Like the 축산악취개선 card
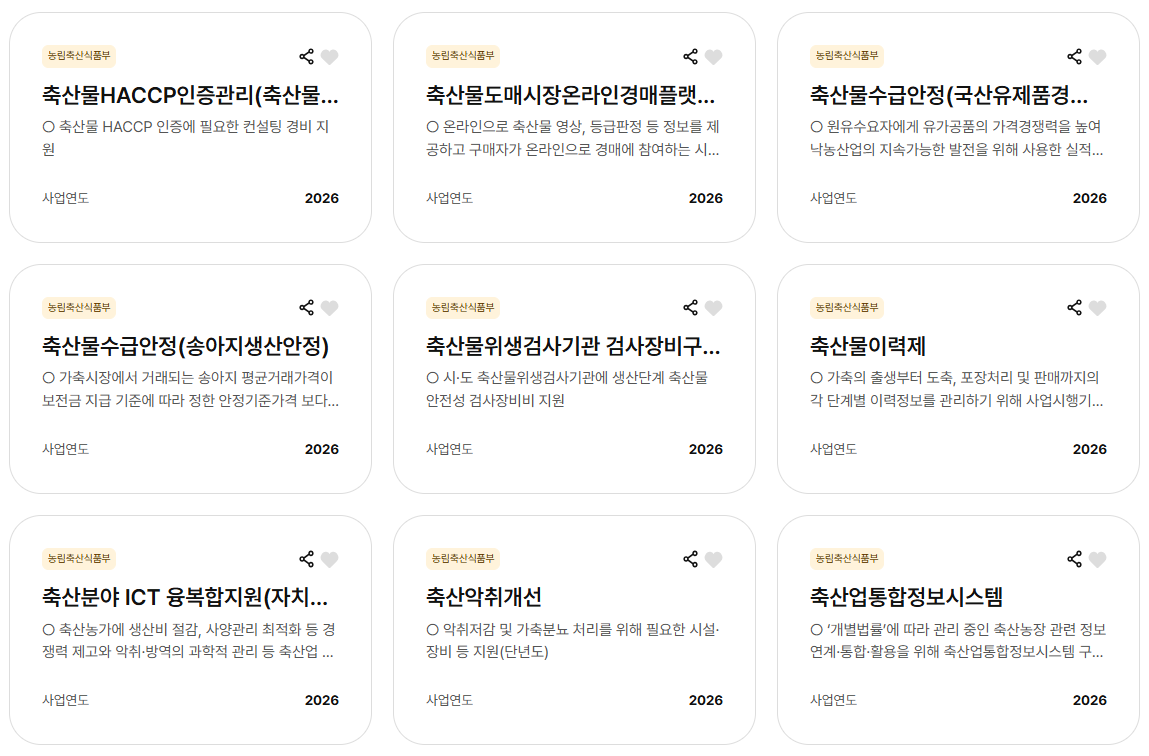The image size is (1149, 756). [714, 559]
